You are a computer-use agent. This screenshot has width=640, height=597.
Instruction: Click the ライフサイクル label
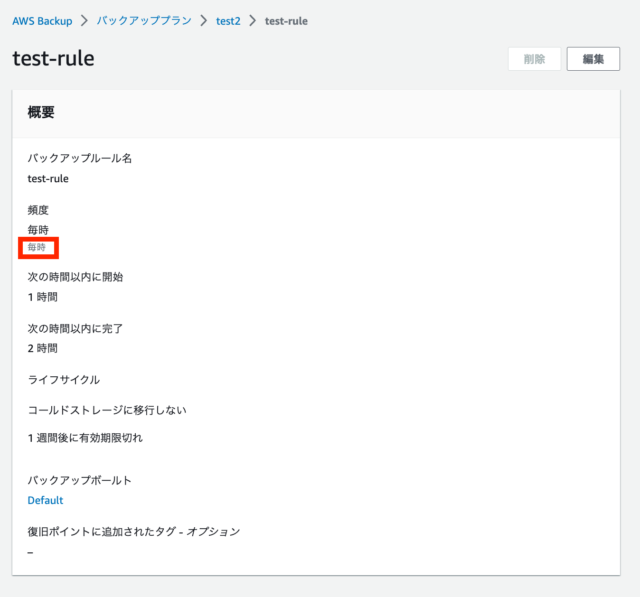pos(64,380)
